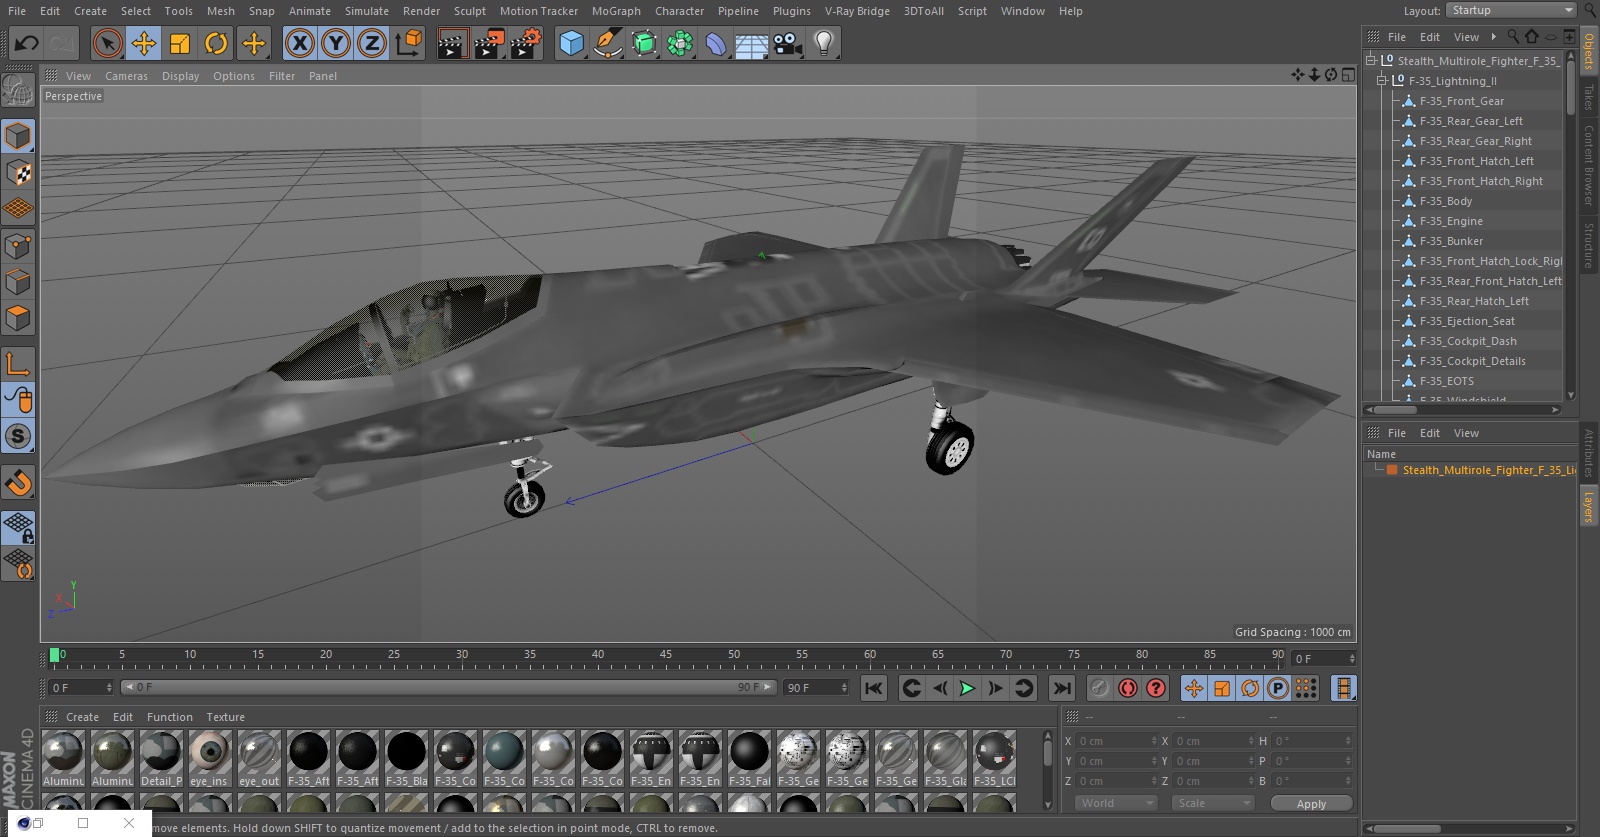Click stepper on end frame 90 F field
This screenshot has width=1600, height=837.
[x=844, y=688]
